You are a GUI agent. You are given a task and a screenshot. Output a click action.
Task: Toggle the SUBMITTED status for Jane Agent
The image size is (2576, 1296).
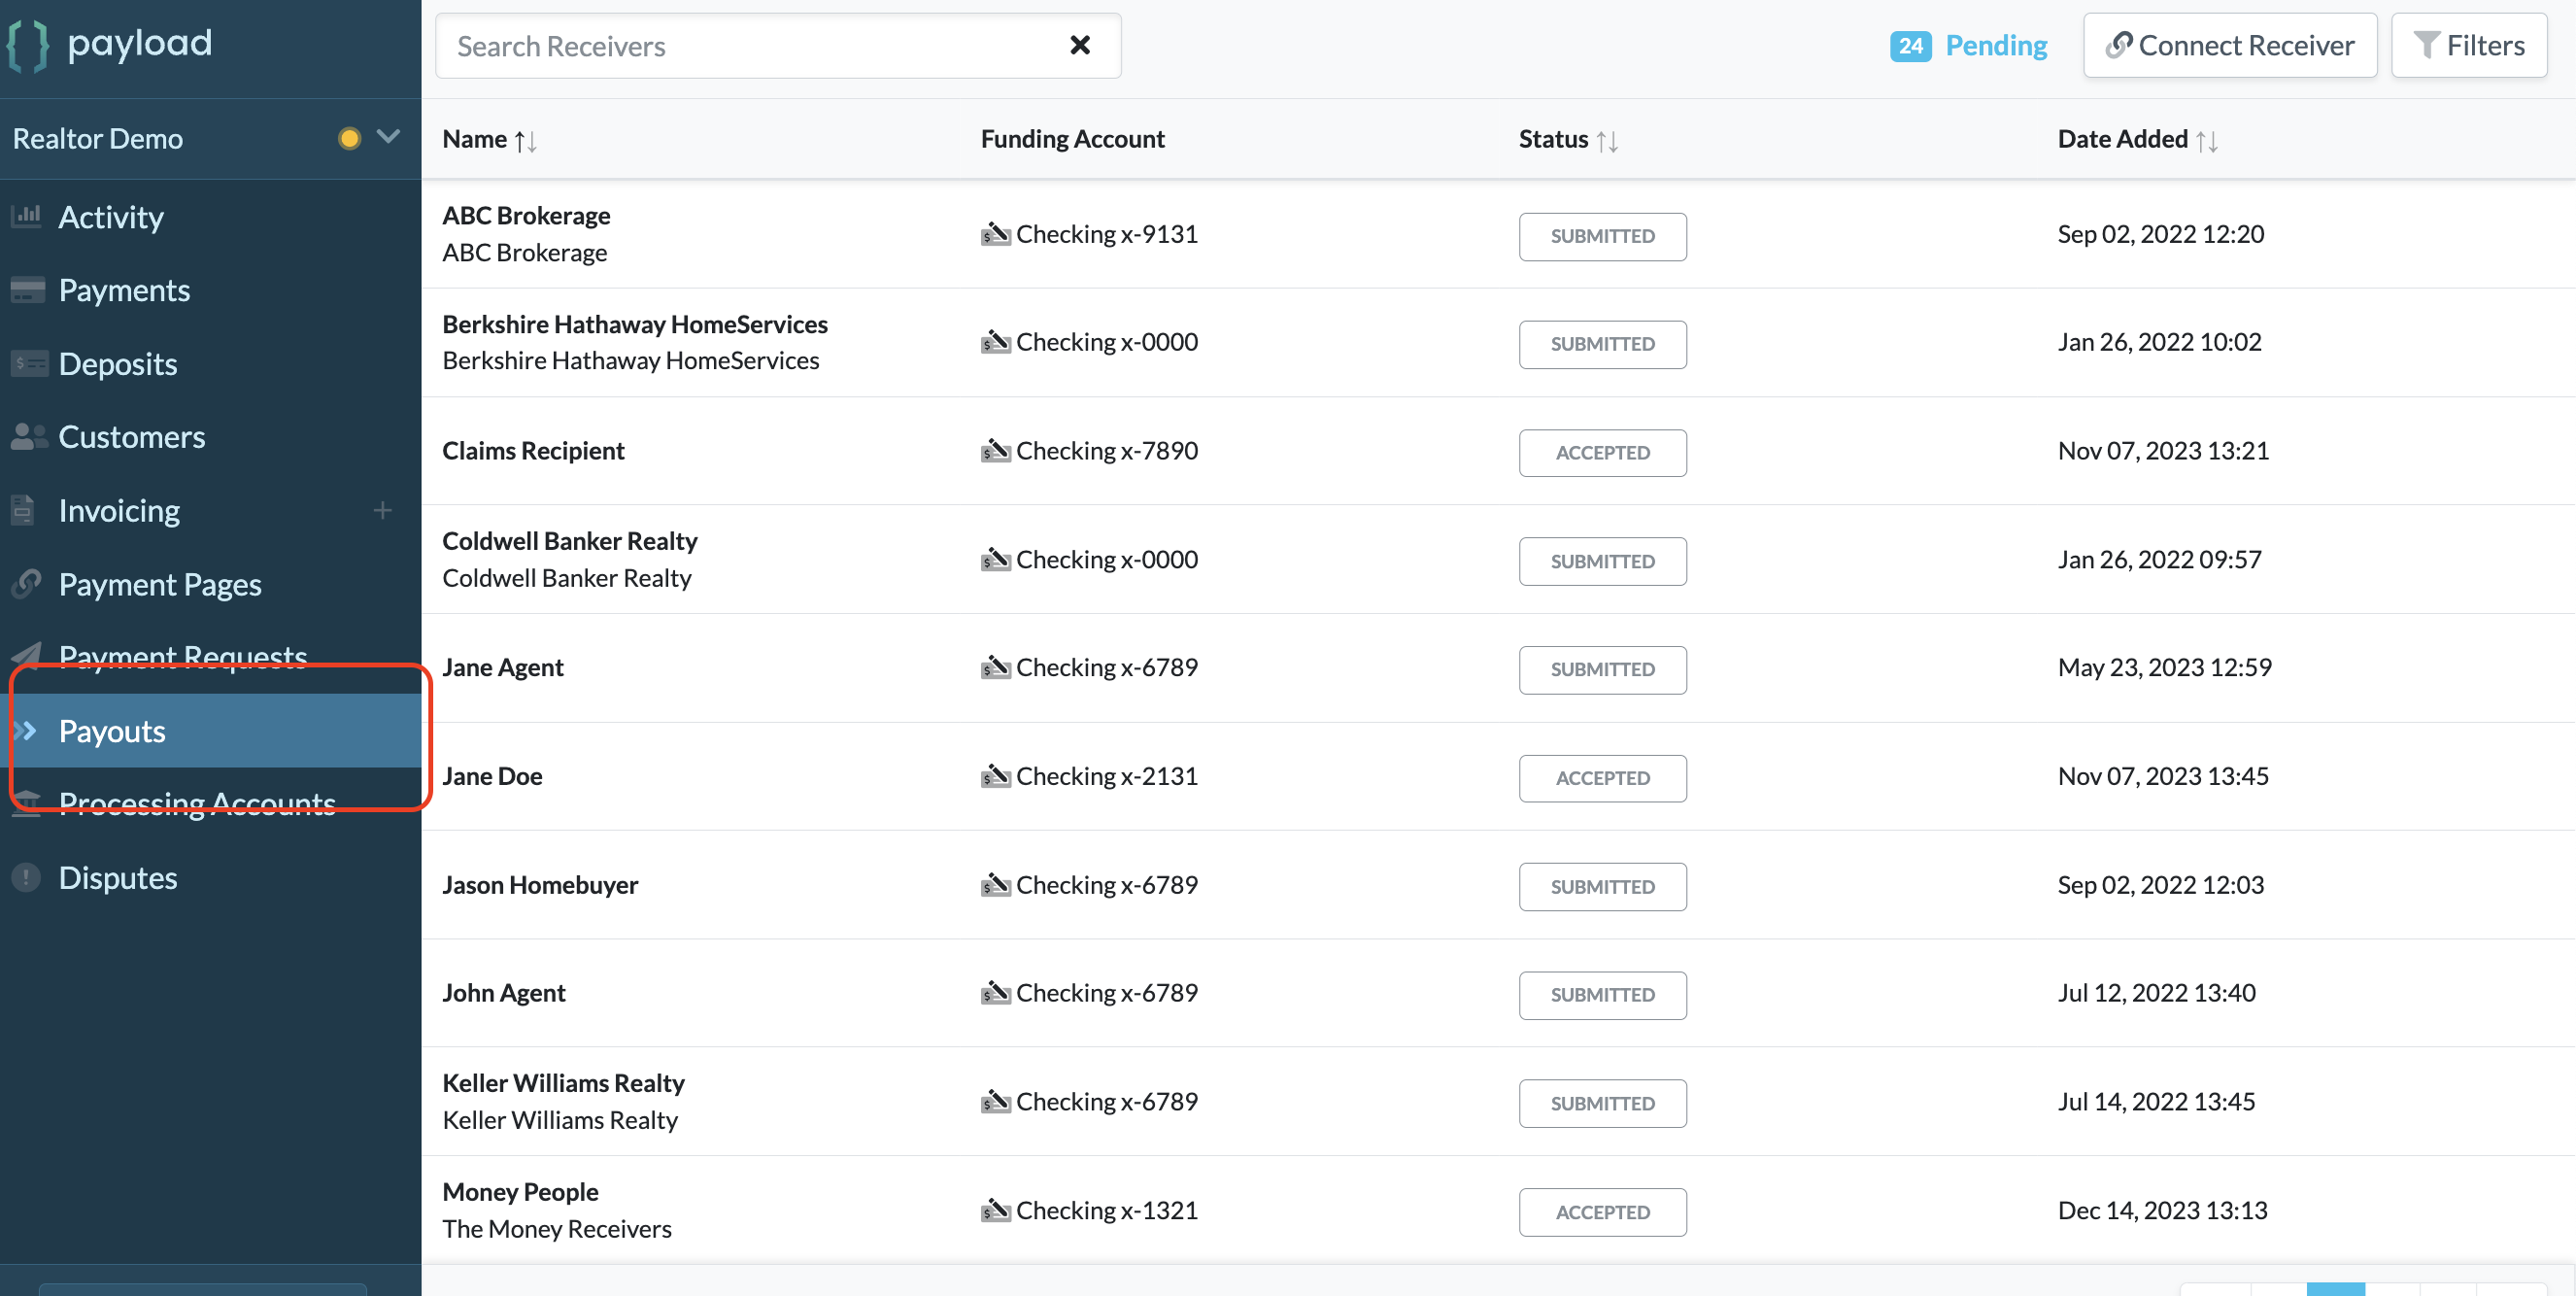tap(1602, 670)
